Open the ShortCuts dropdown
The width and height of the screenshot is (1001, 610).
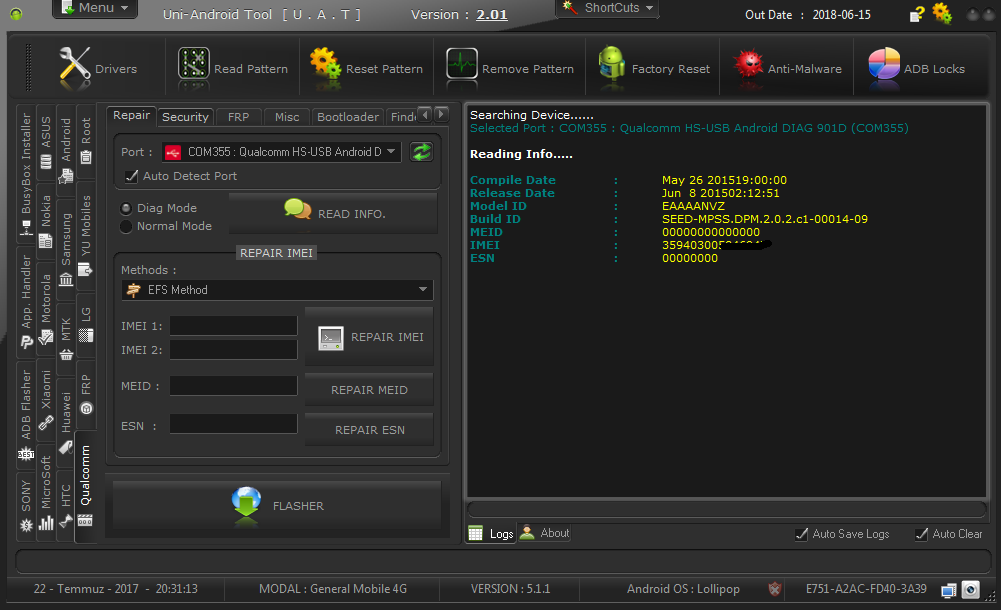click(x=608, y=8)
